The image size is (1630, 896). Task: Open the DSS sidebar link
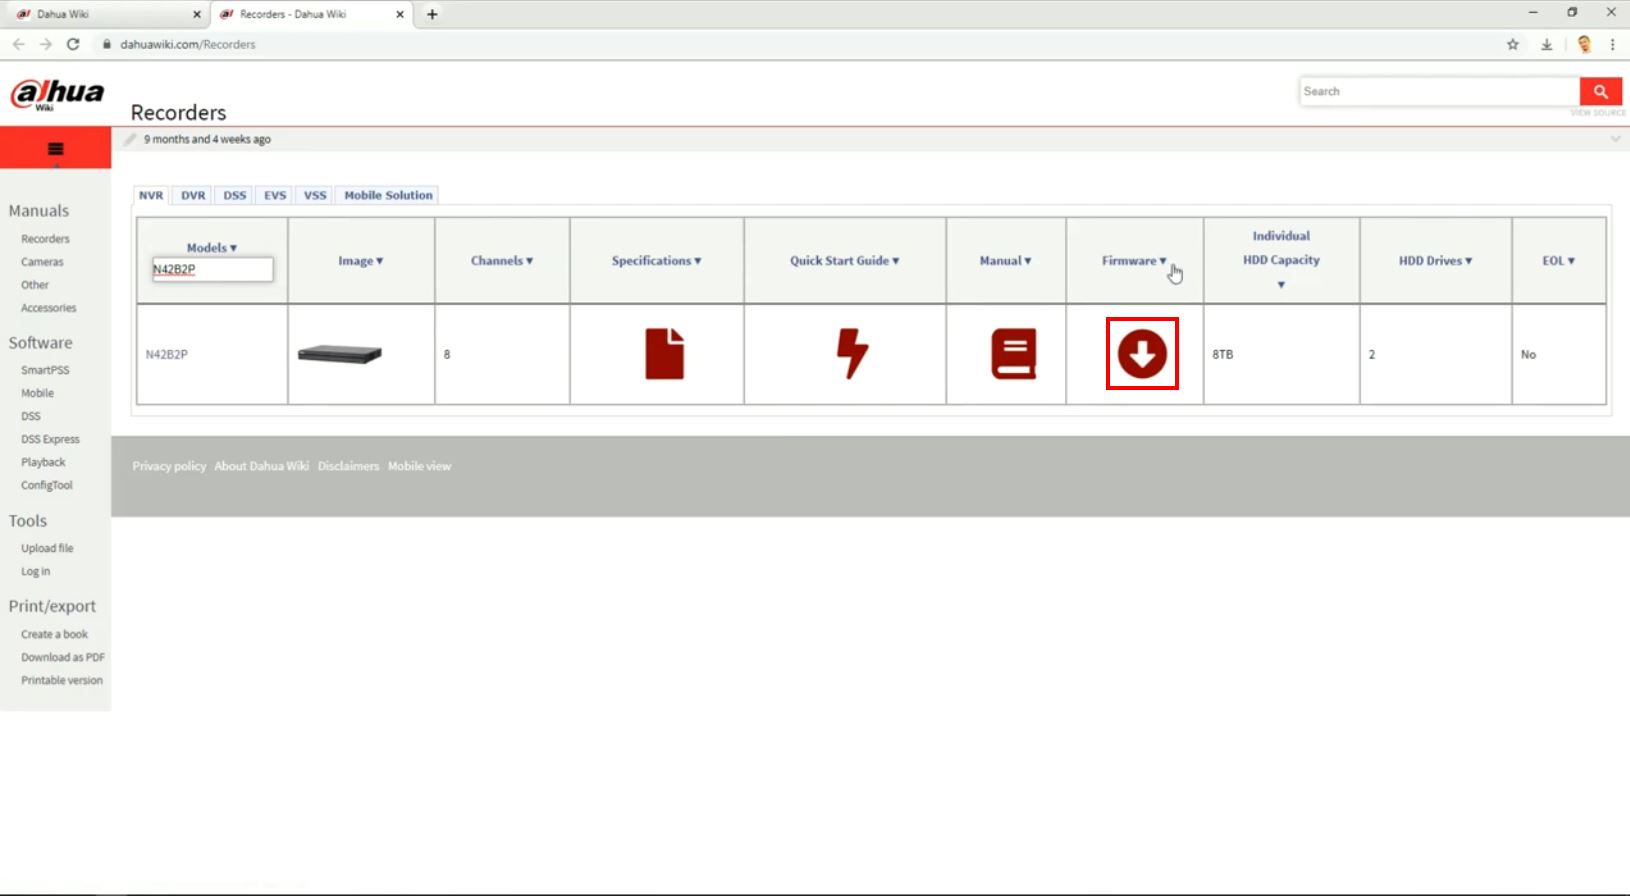point(31,416)
